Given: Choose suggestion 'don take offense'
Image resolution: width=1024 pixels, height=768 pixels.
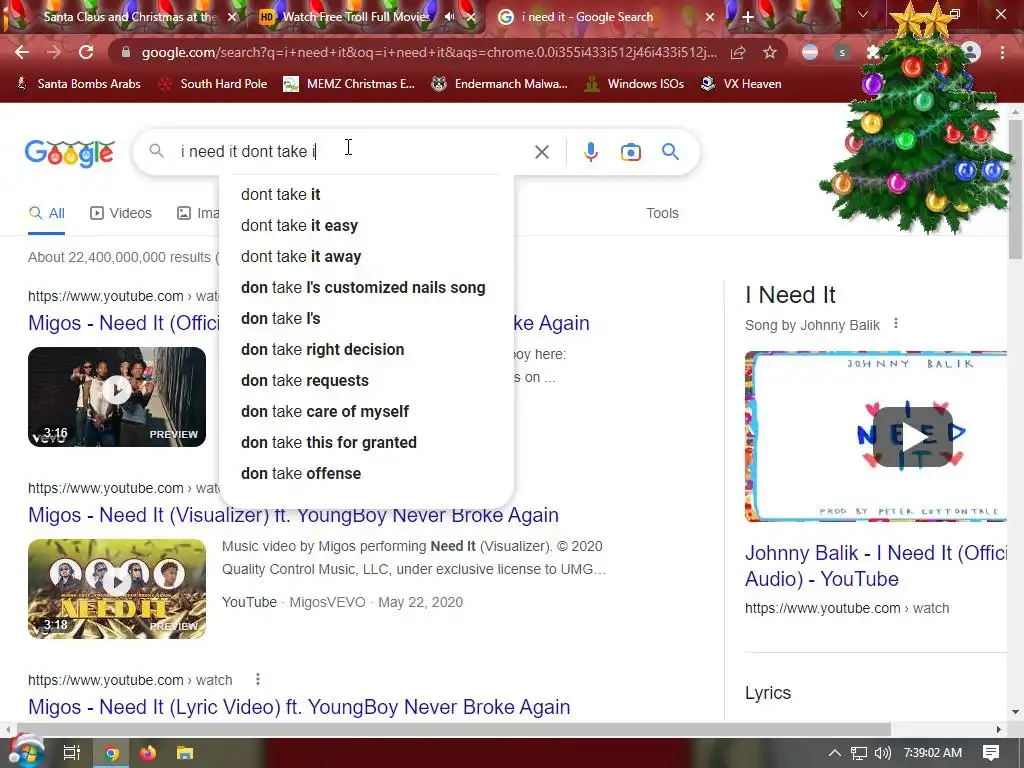Looking at the screenshot, I should click(x=366, y=473).
